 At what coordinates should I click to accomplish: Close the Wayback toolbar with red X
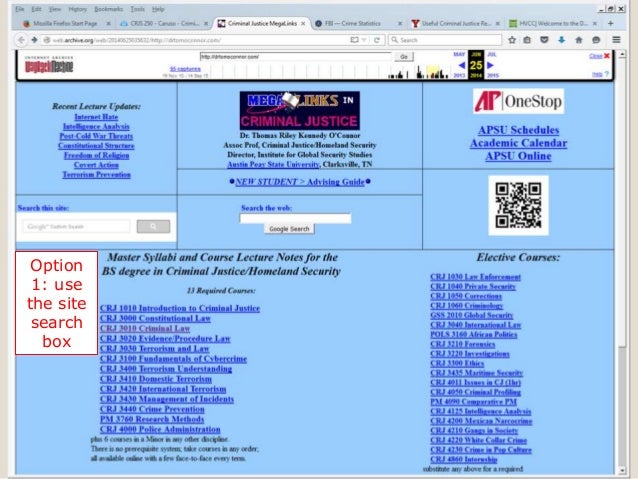pos(607,56)
